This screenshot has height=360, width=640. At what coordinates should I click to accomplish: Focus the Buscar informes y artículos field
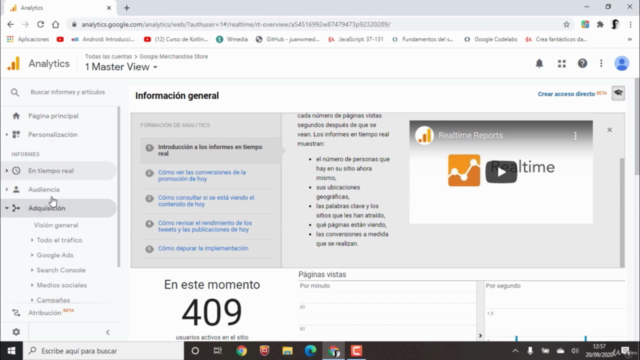pyautogui.click(x=68, y=92)
